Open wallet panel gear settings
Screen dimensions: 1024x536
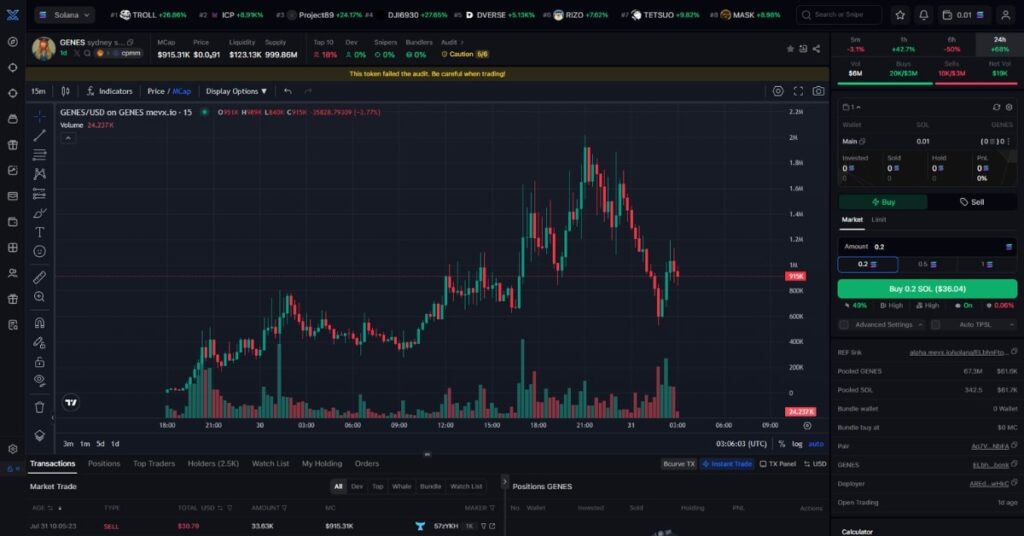(1009, 107)
